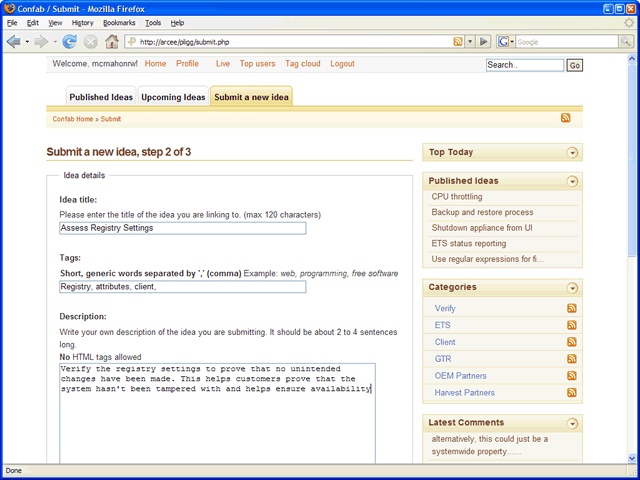
Task: Open the Bookmarks menu
Action: [x=119, y=22]
